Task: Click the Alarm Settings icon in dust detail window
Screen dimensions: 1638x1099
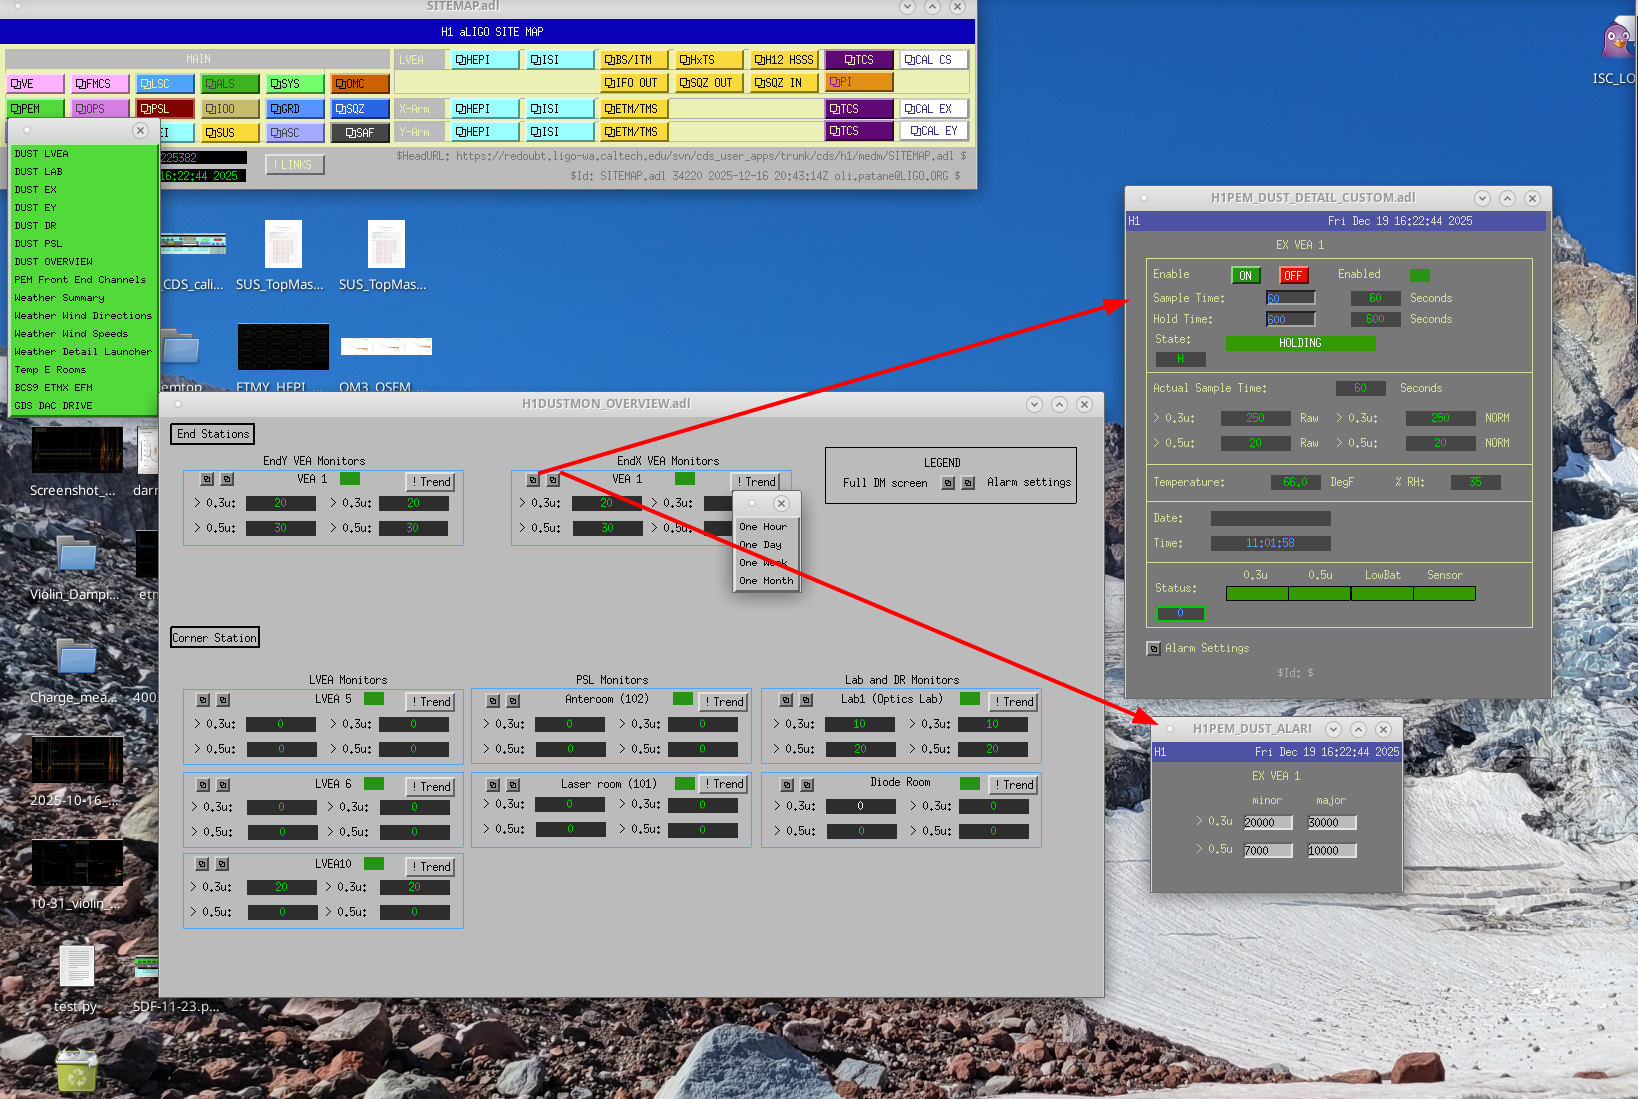Action: tap(1154, 649)
